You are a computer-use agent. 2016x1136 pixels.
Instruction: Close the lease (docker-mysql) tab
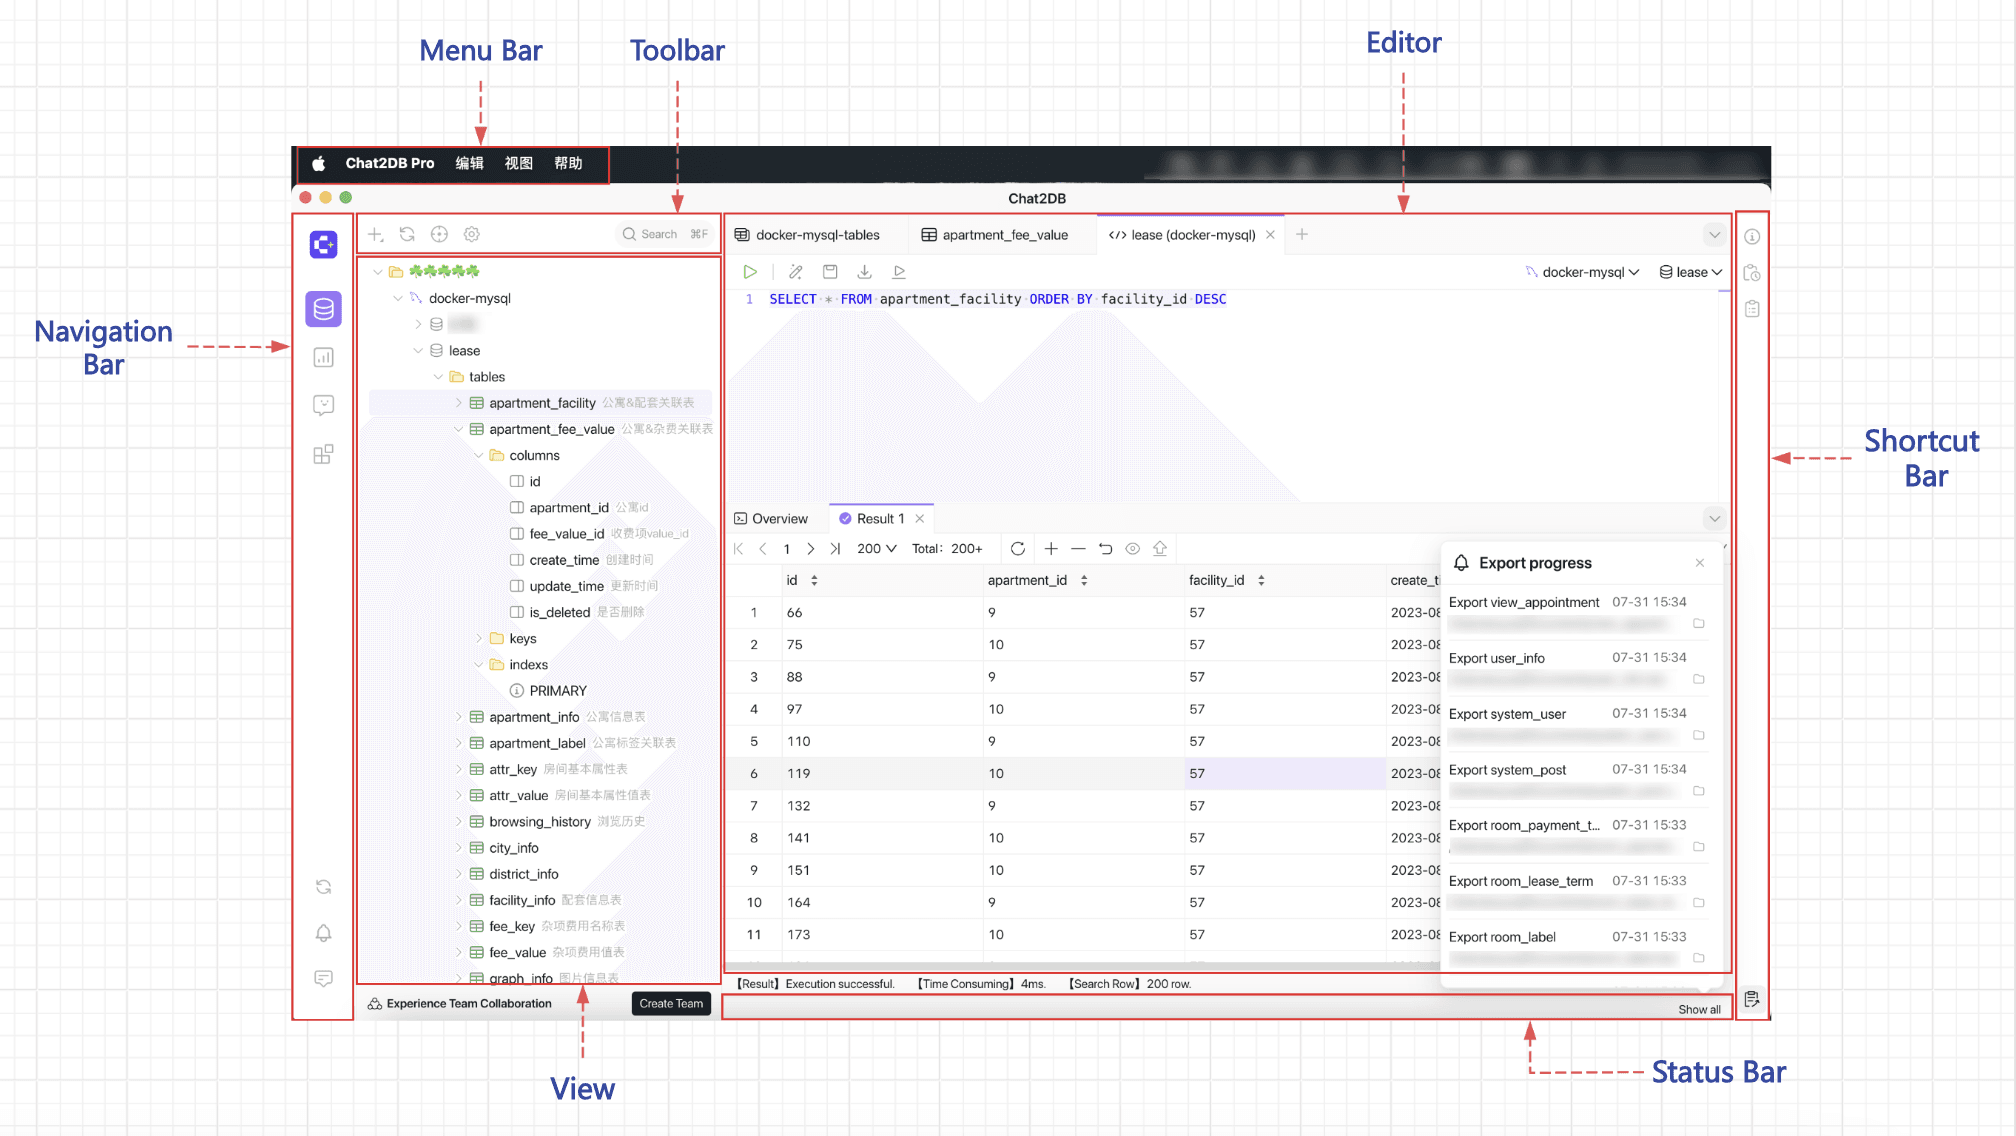click(1270, 235)
